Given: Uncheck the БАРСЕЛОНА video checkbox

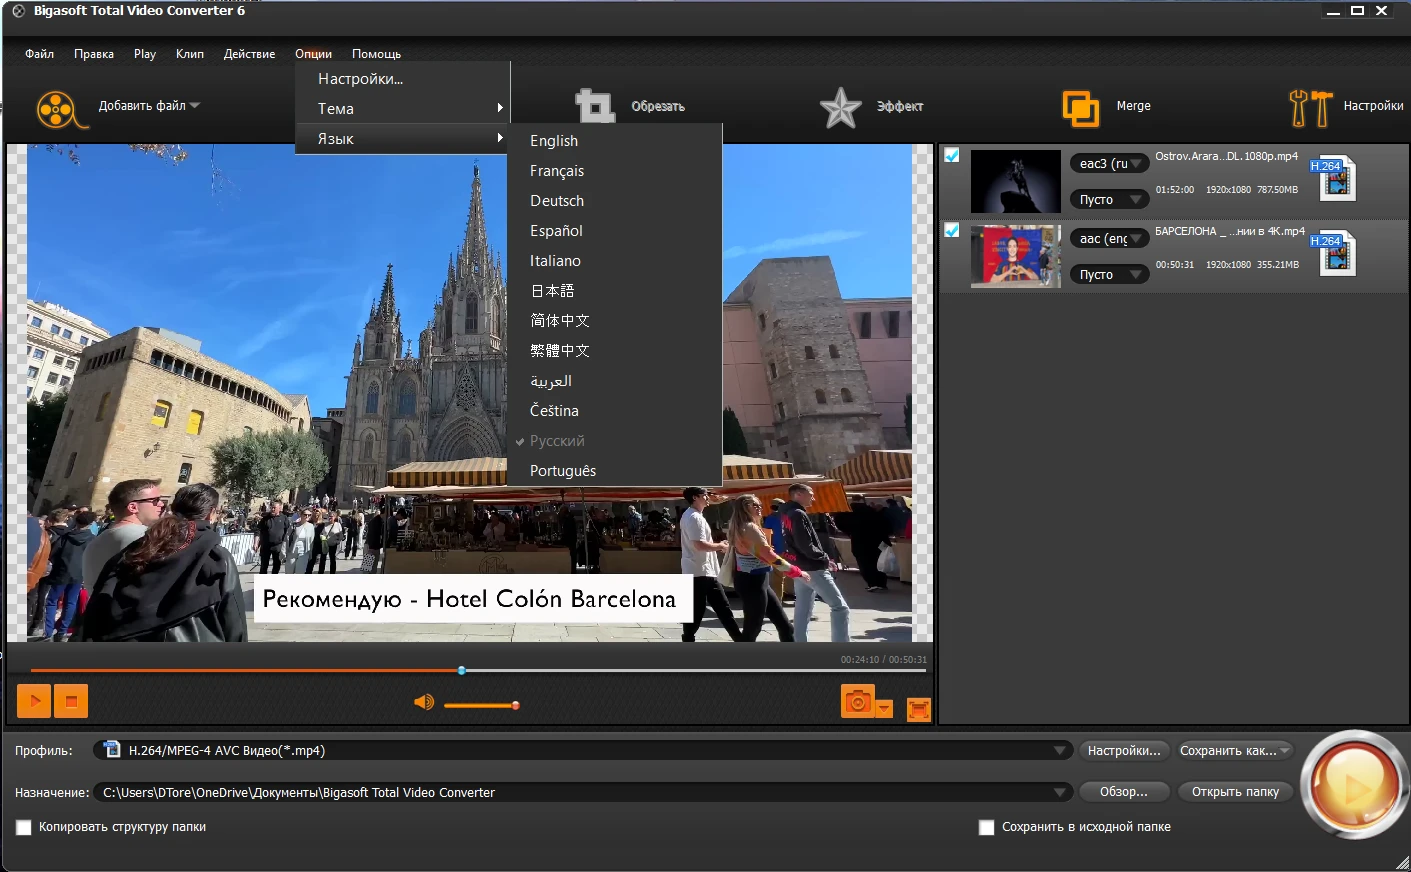Looking at the screenshot, I should (x=952, y=230).
